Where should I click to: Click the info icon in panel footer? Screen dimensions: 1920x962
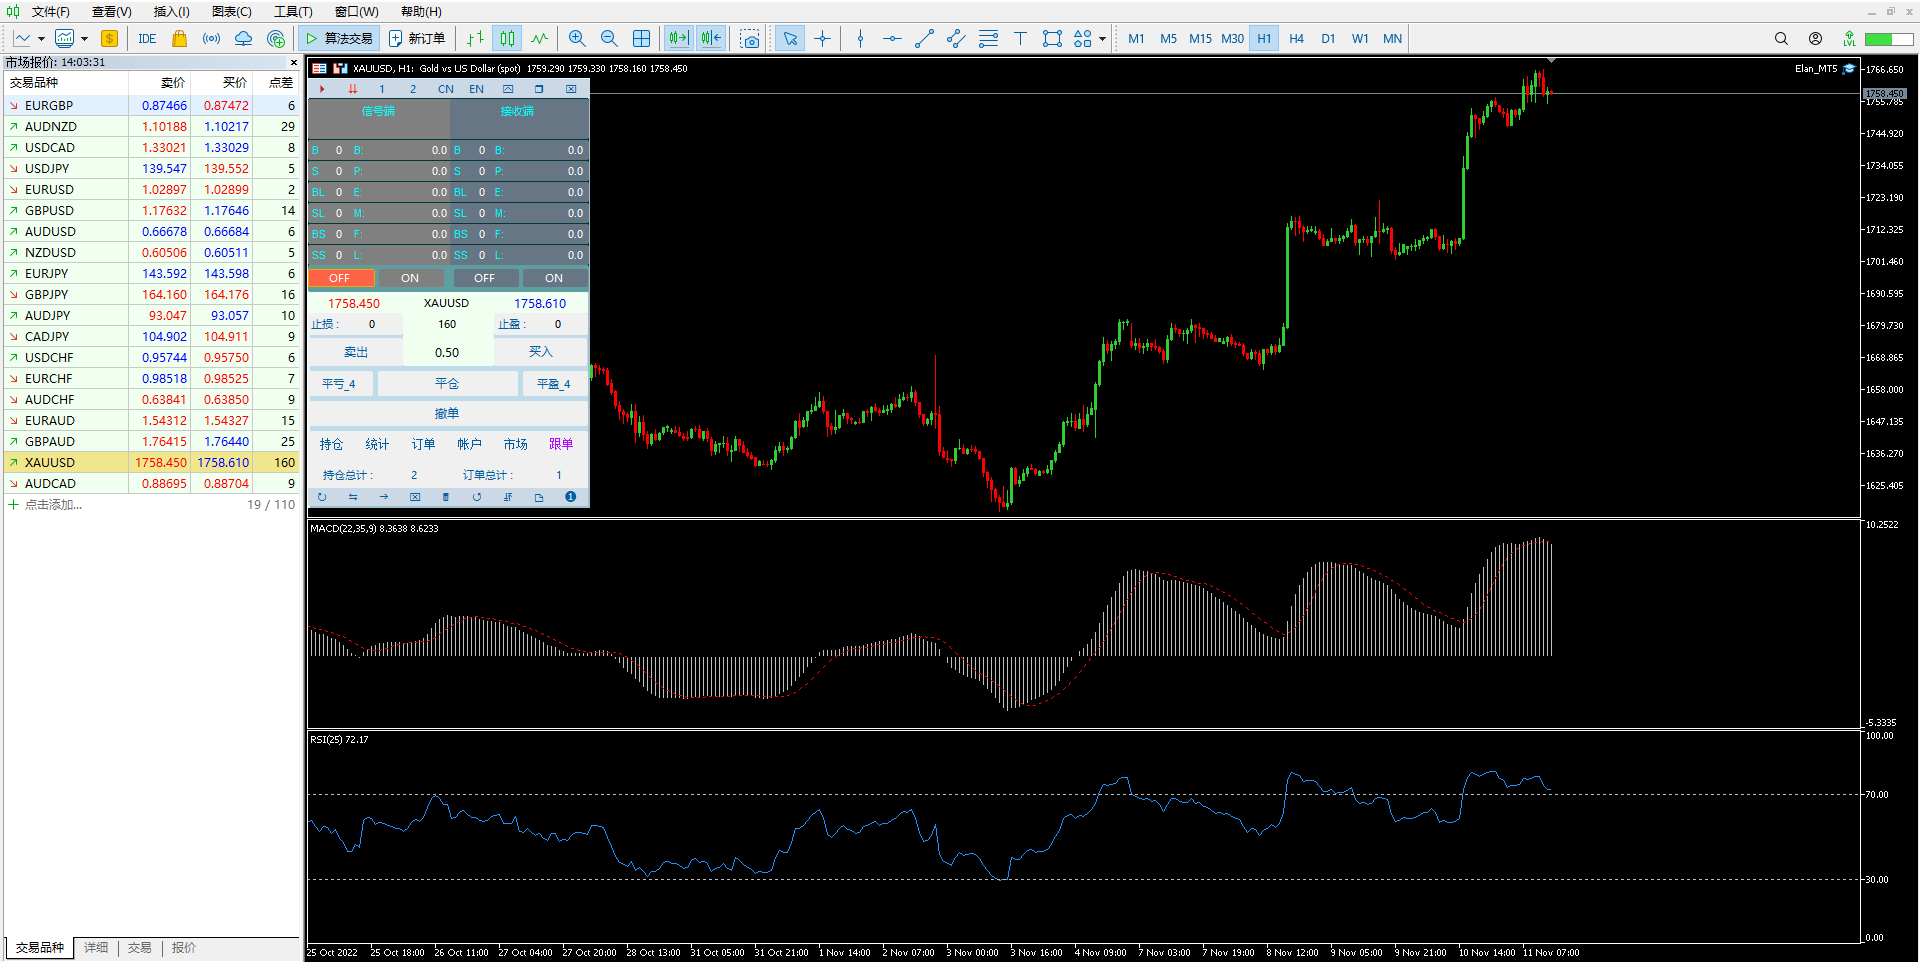571,497
